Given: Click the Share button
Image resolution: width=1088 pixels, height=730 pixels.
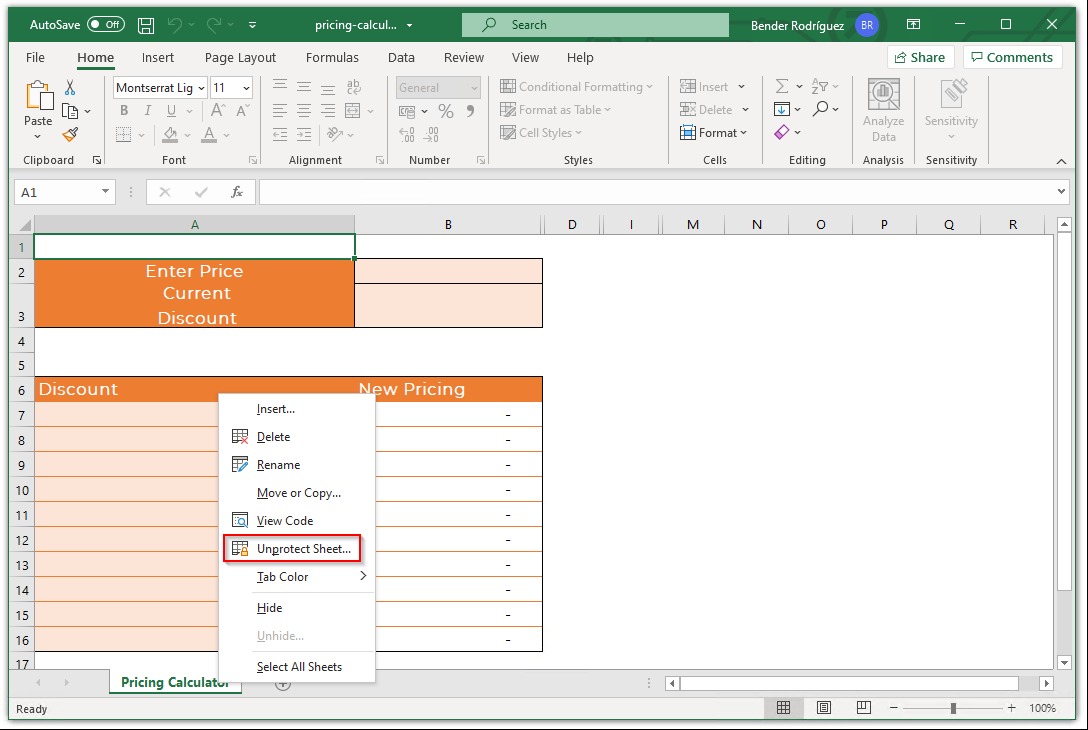Looking at the screenshot, I should point(920,57).
